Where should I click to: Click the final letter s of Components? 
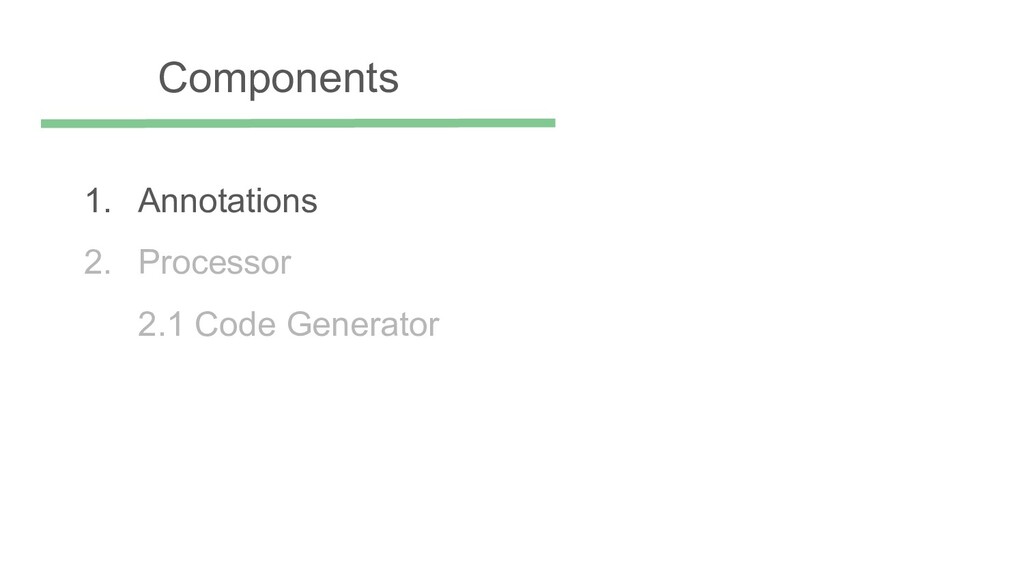[x=389, y=82]
